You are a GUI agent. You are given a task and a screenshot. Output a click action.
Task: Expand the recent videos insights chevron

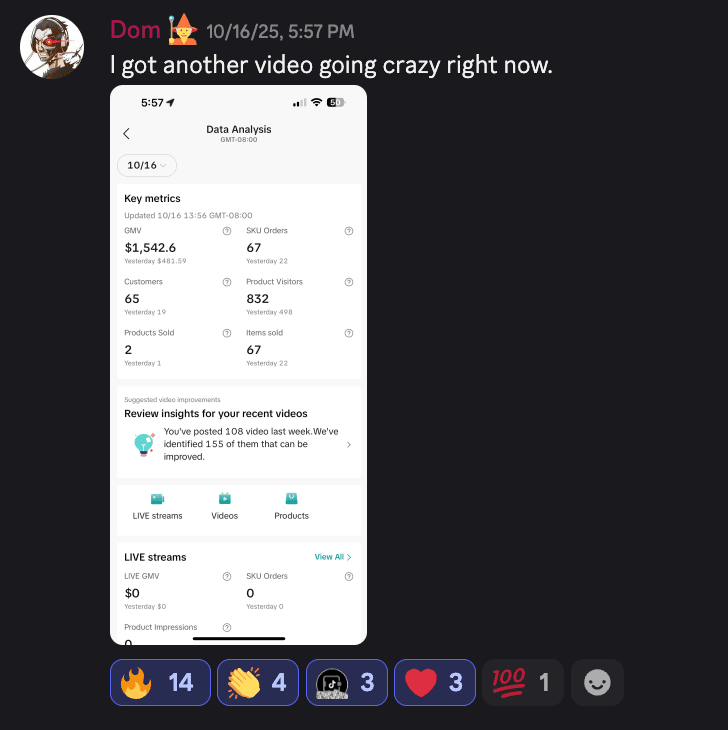coord(349,445)
